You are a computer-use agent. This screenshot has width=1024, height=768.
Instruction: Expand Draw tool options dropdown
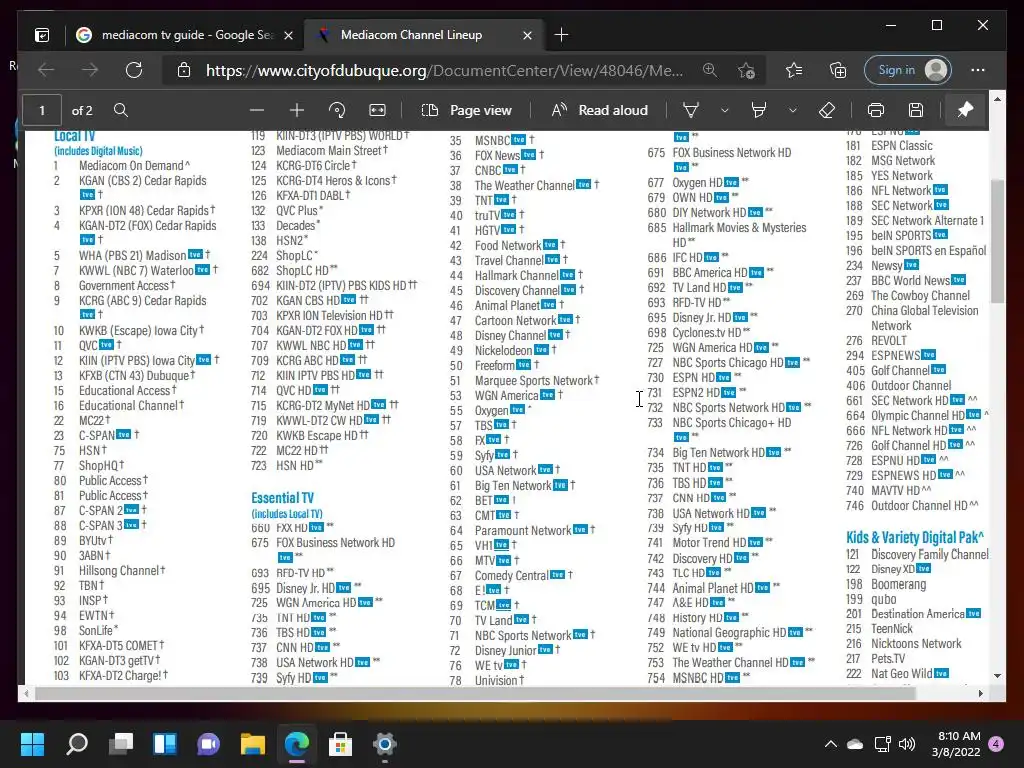[x=724, y=110]
